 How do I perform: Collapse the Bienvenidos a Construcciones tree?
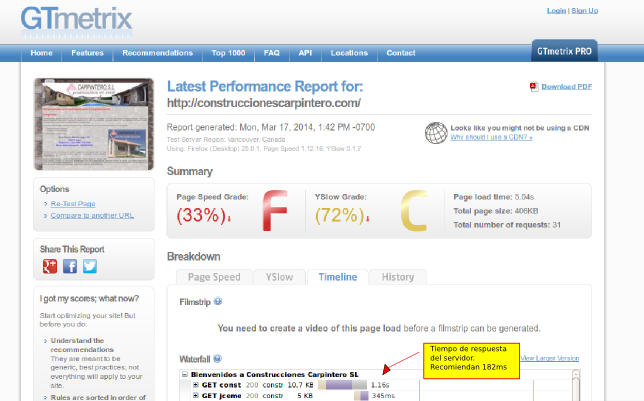point(185,374)
